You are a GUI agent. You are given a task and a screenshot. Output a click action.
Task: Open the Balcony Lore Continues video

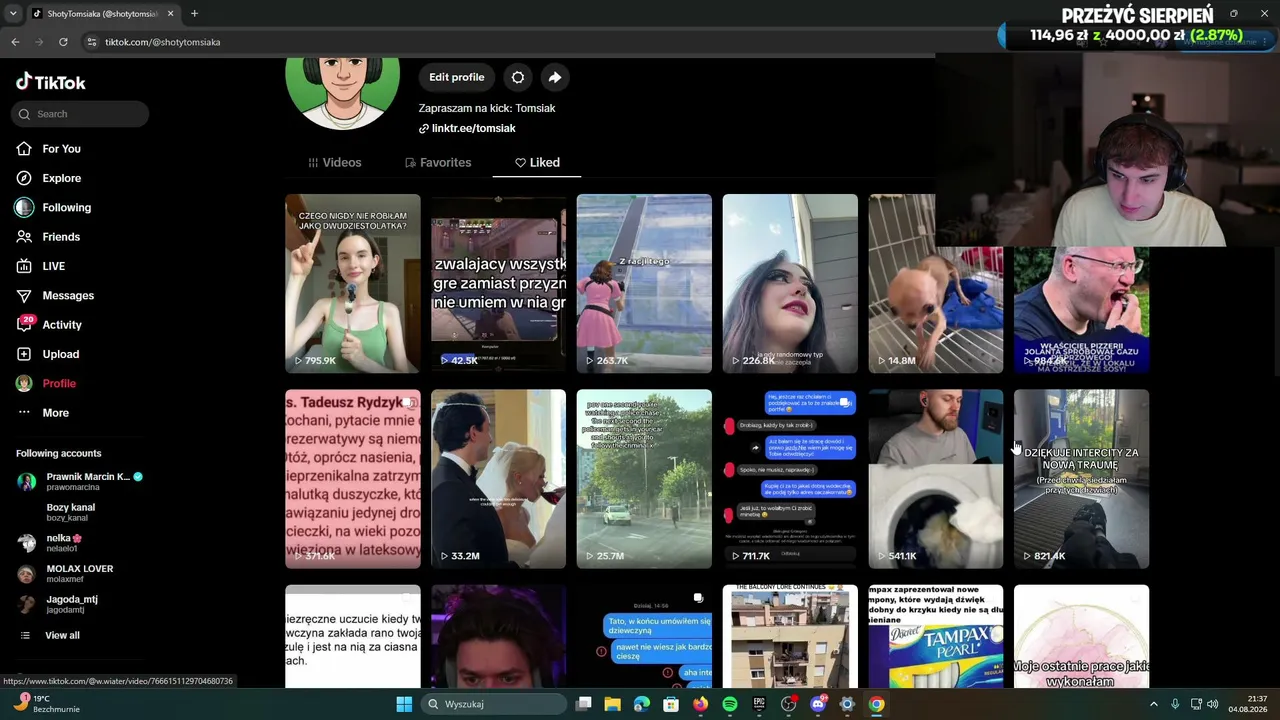[x=790, y=636]
